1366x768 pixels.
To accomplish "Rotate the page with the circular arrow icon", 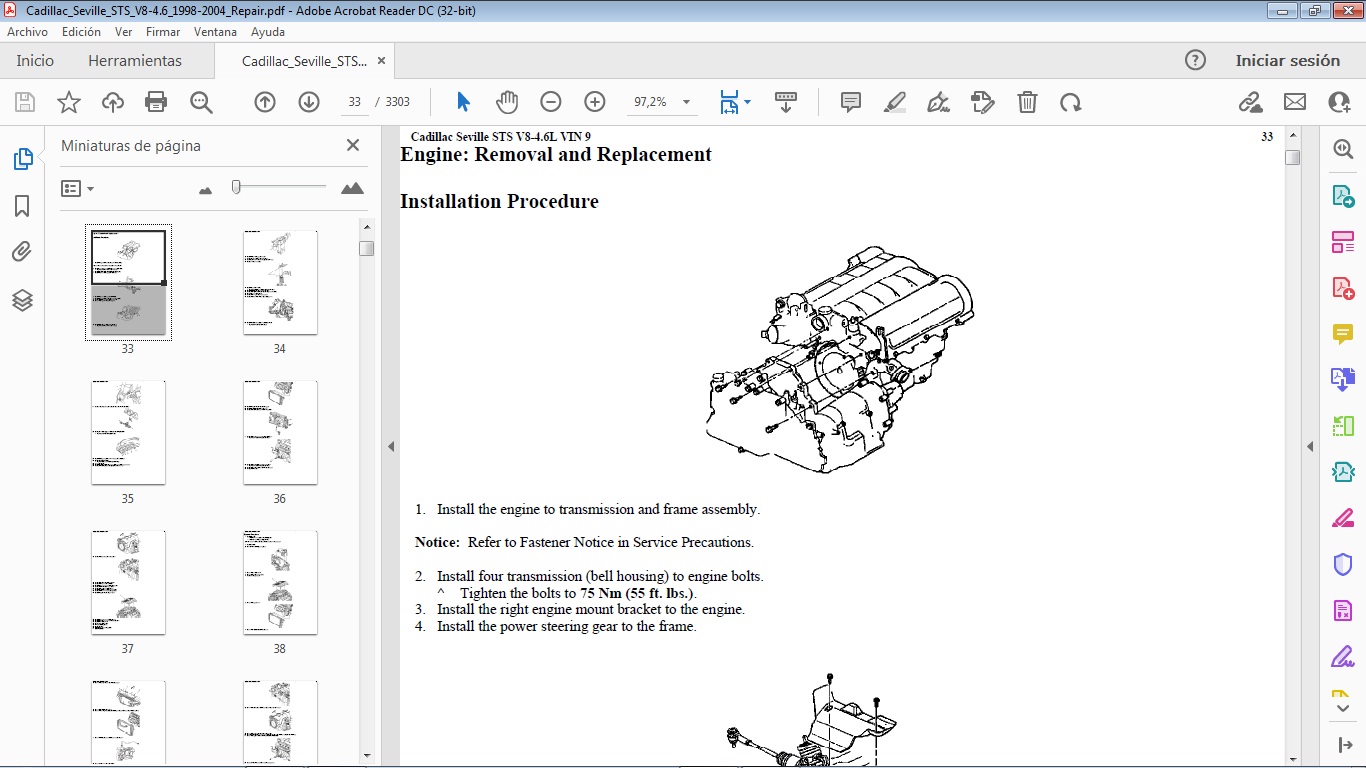I will pos(1071,102).
